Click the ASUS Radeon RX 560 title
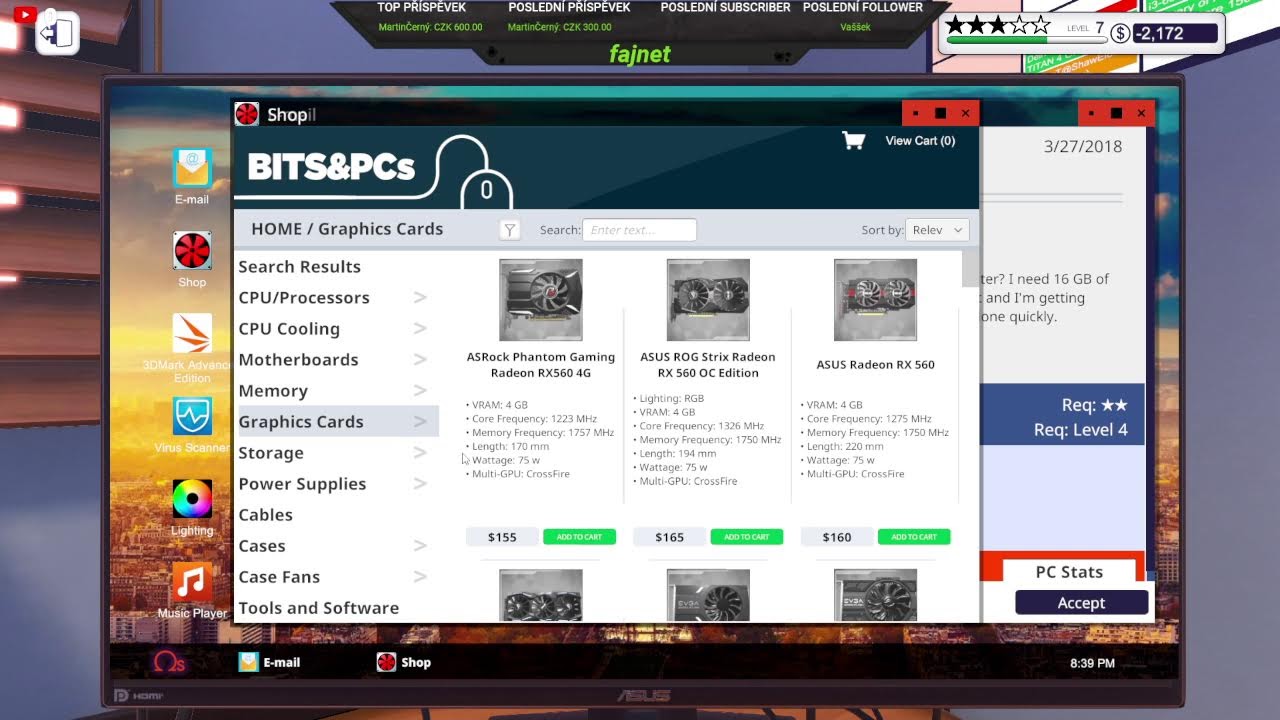This screenshot has height=720, width=1280. pyautogui.click(x=875, y=365)
